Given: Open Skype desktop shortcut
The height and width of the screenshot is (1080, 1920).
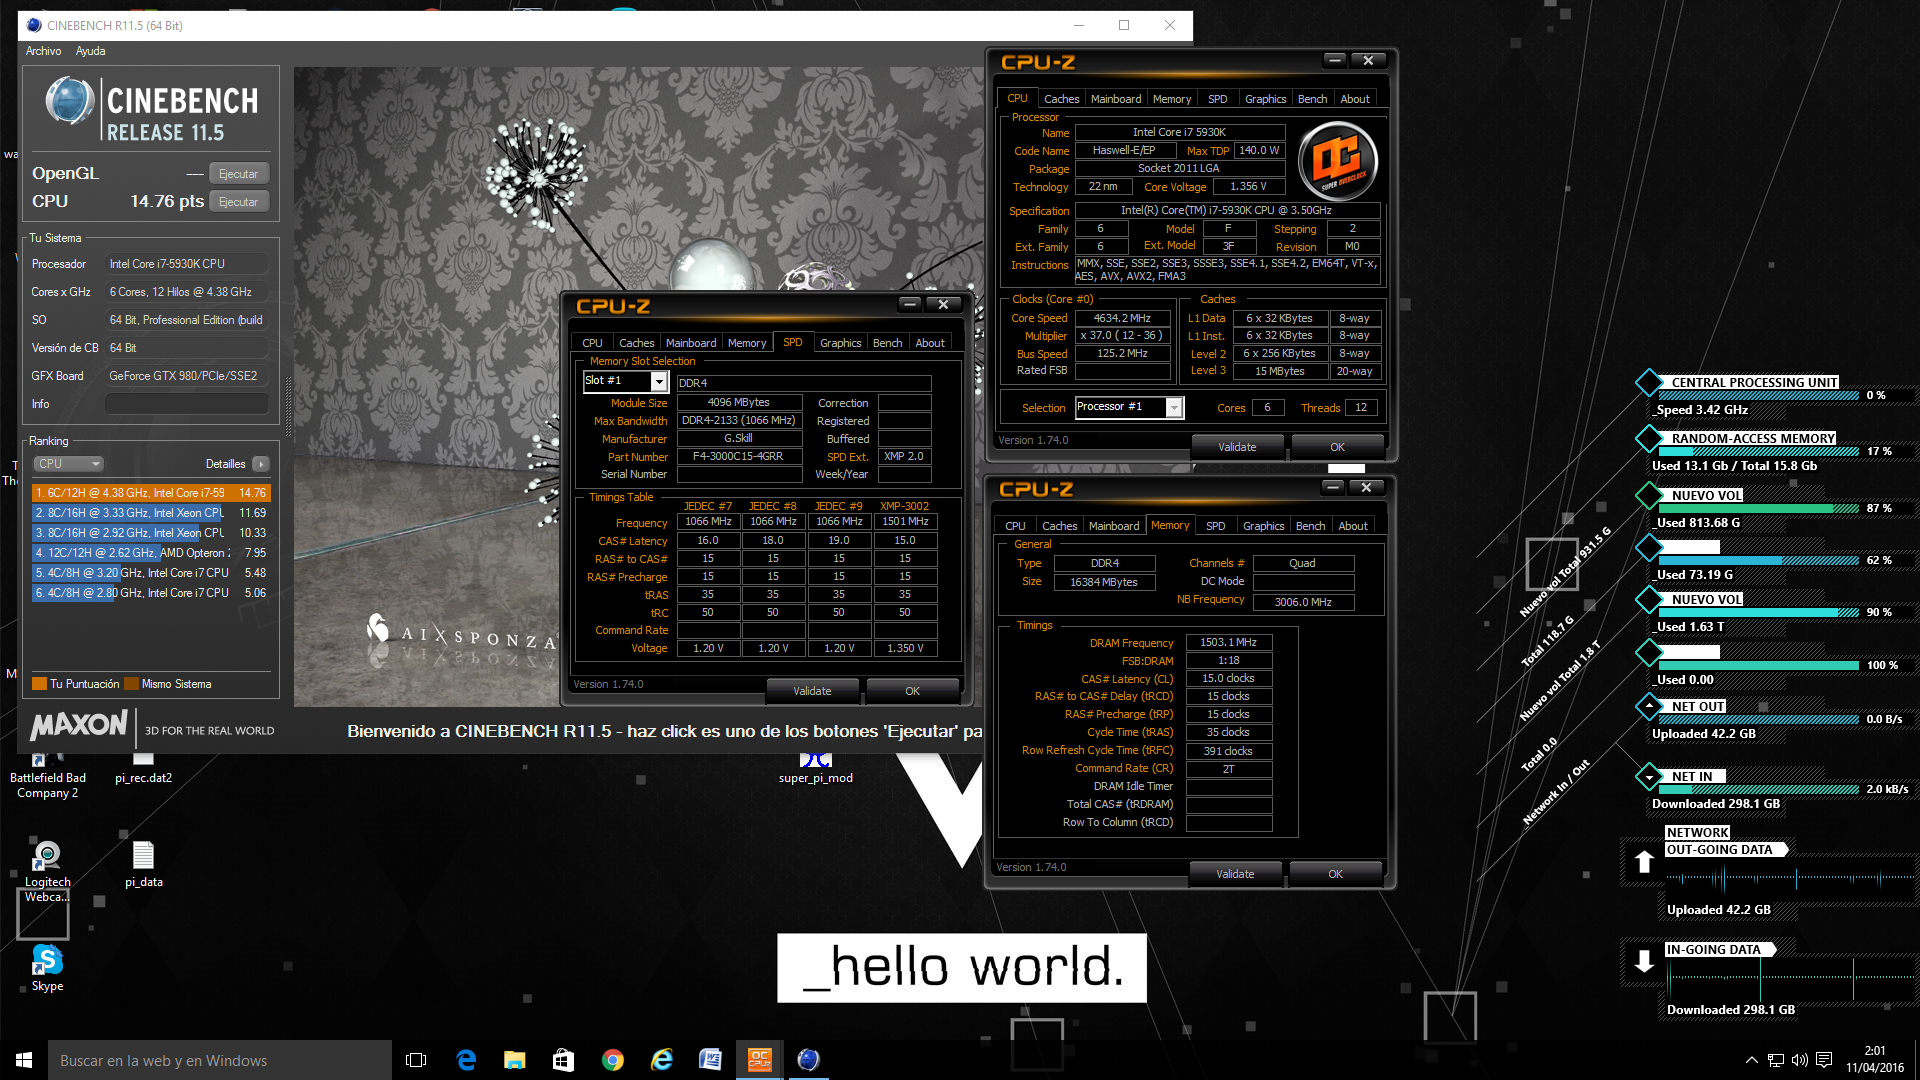Looking at the screenshot, I should point(47,968).
